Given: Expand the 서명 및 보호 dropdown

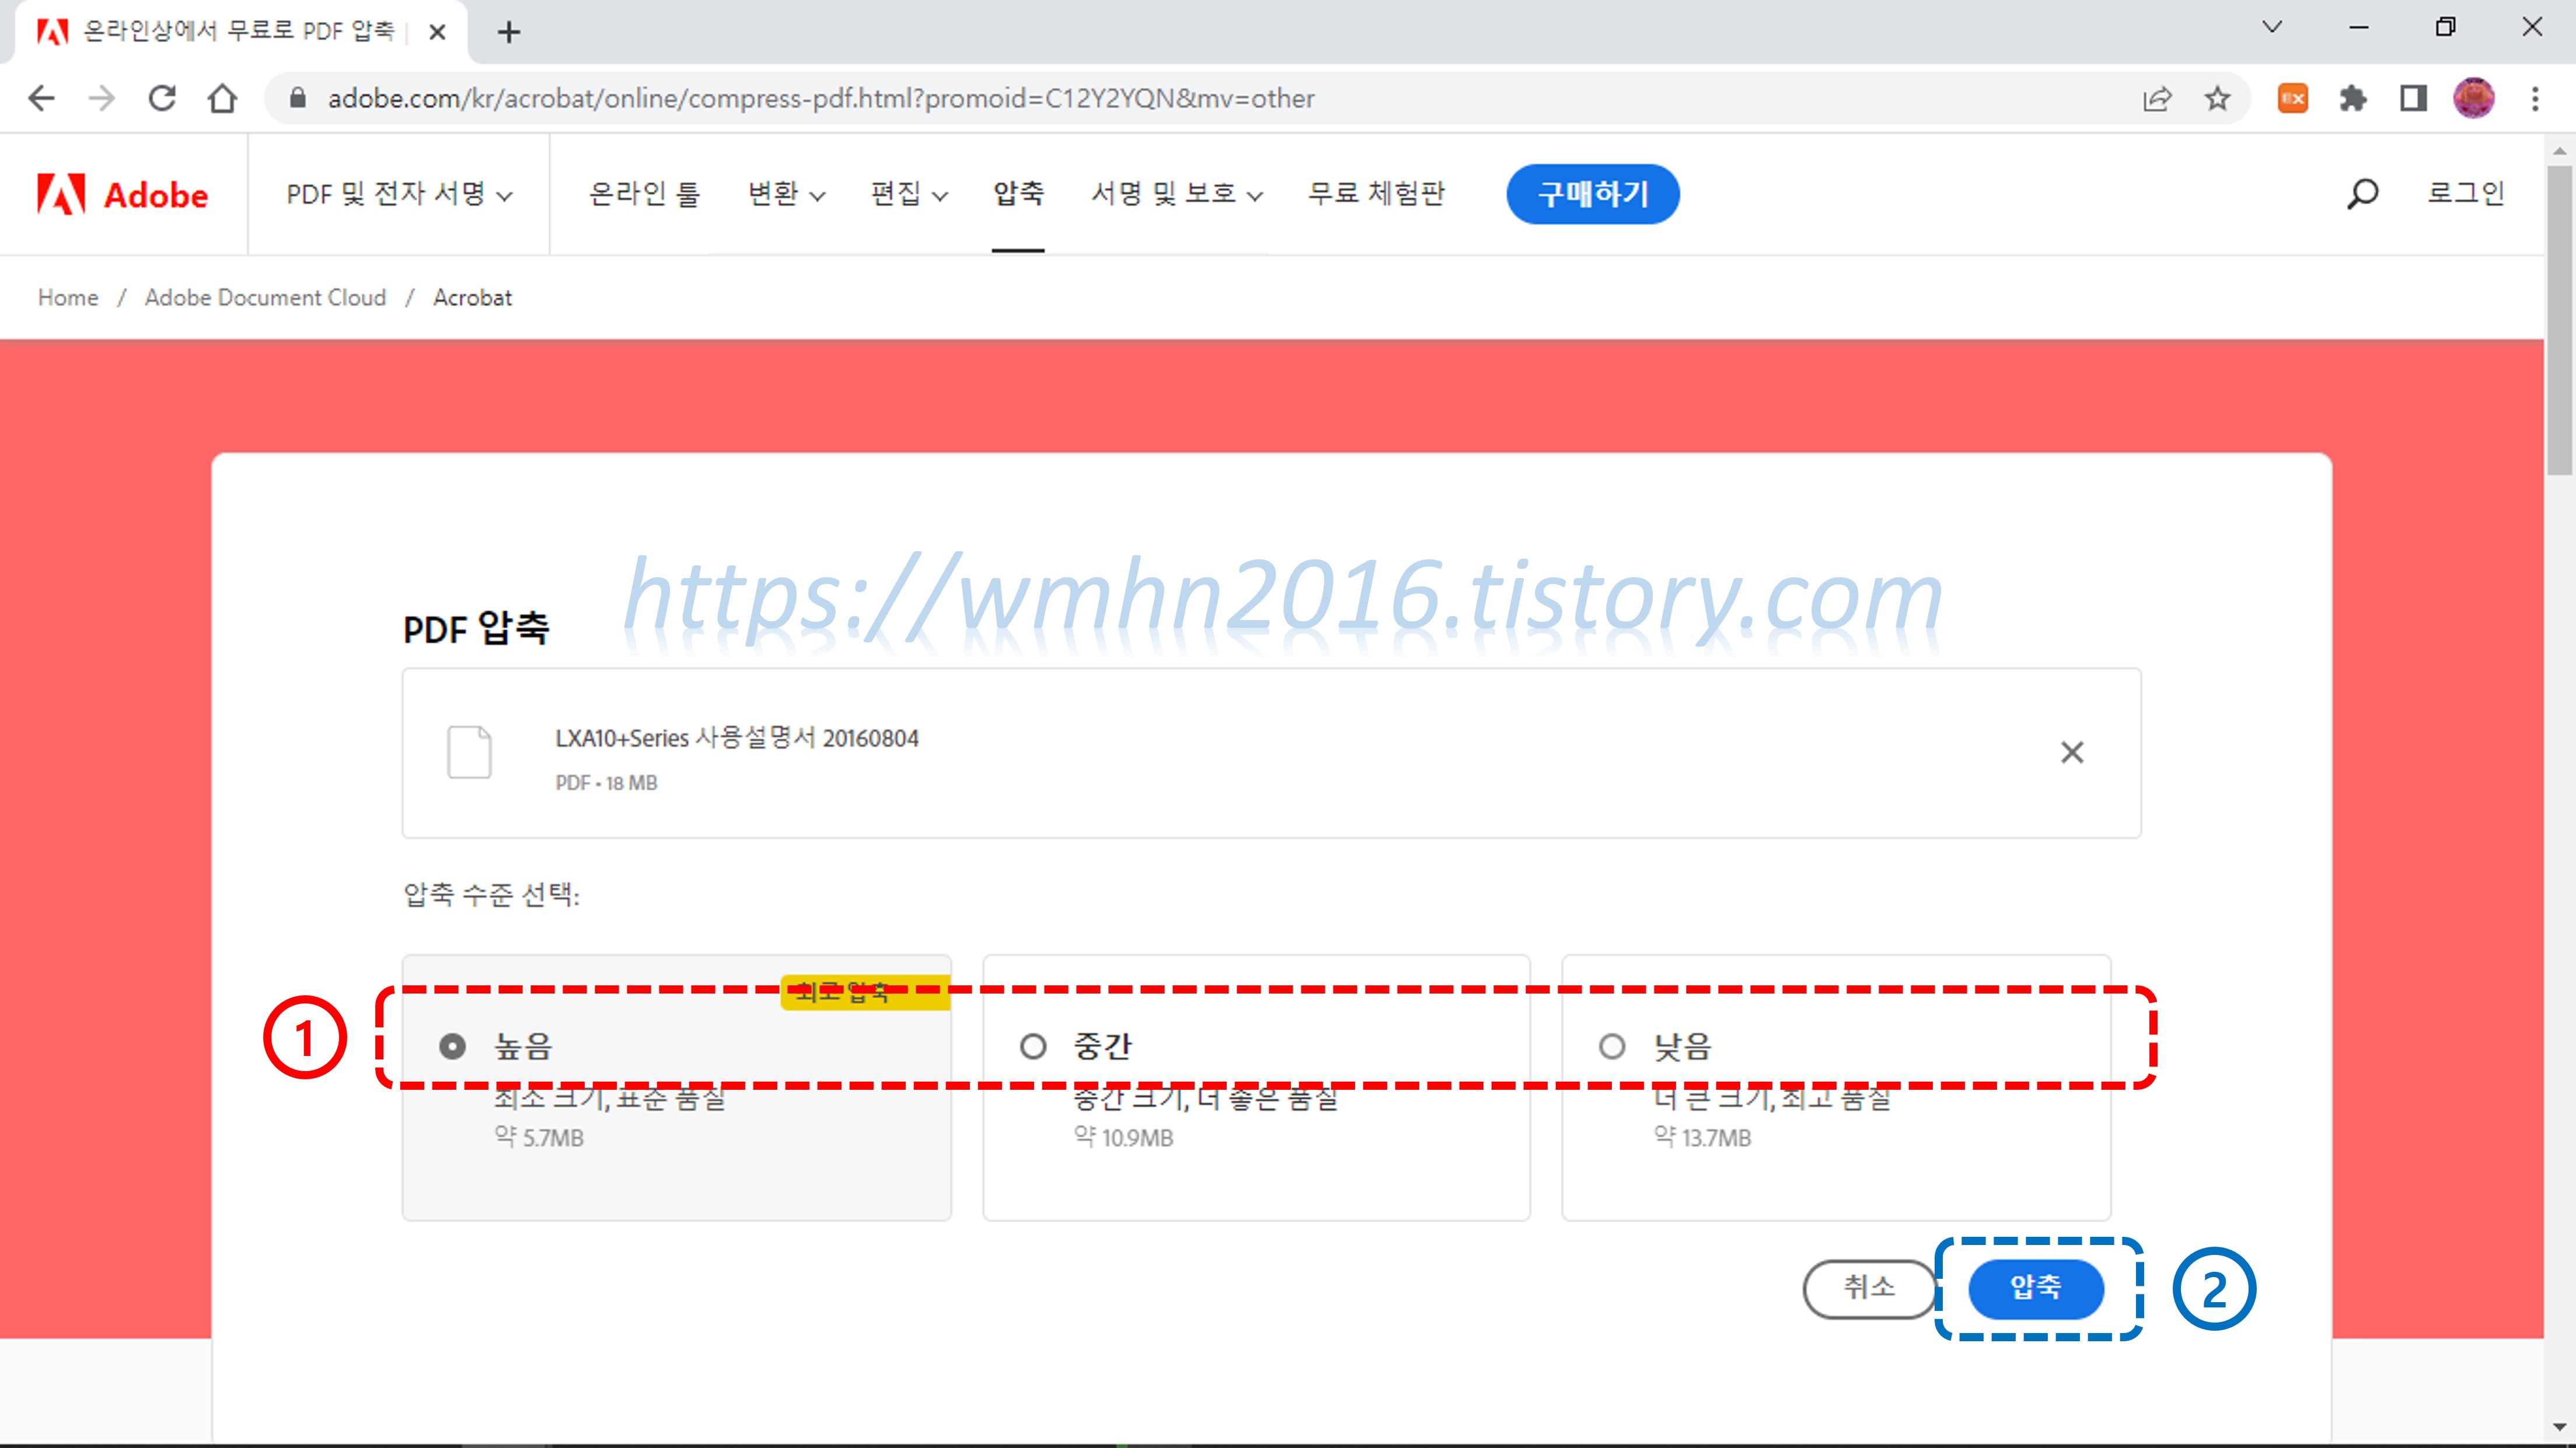Looking at the screenshot, I should click(x=1177, y=194).
